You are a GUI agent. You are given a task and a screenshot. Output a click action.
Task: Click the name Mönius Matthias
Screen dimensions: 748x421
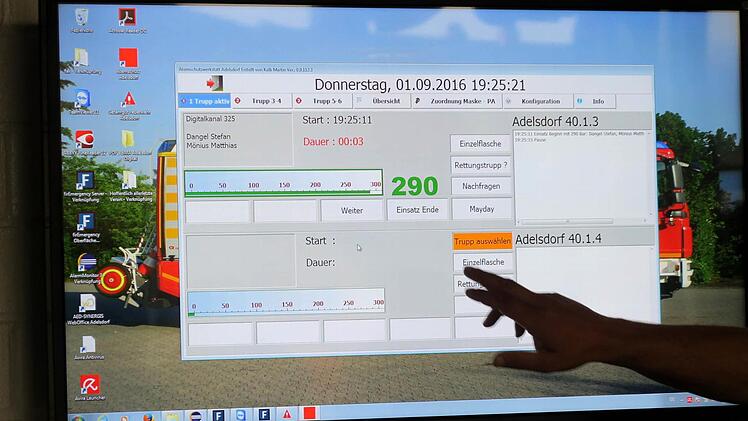coord(211,145)
